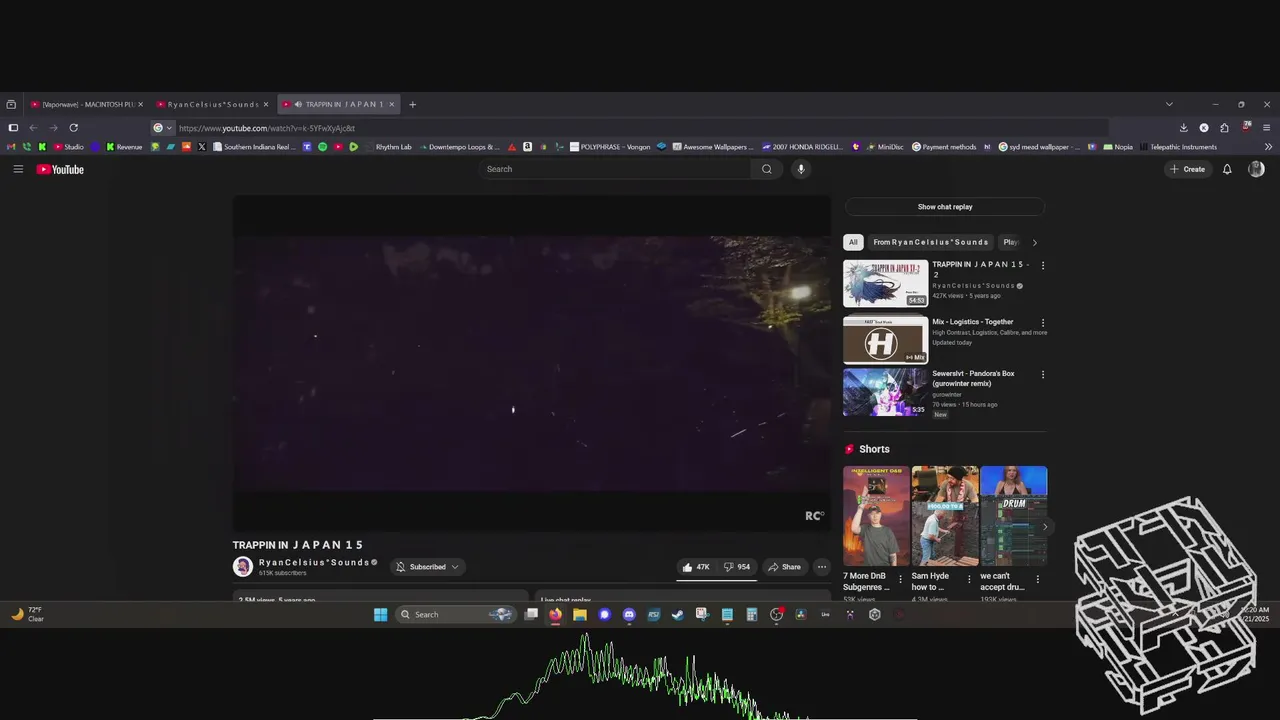Reload the page in the browser toolbar
1280x720 pixels.
click(73, 128)
